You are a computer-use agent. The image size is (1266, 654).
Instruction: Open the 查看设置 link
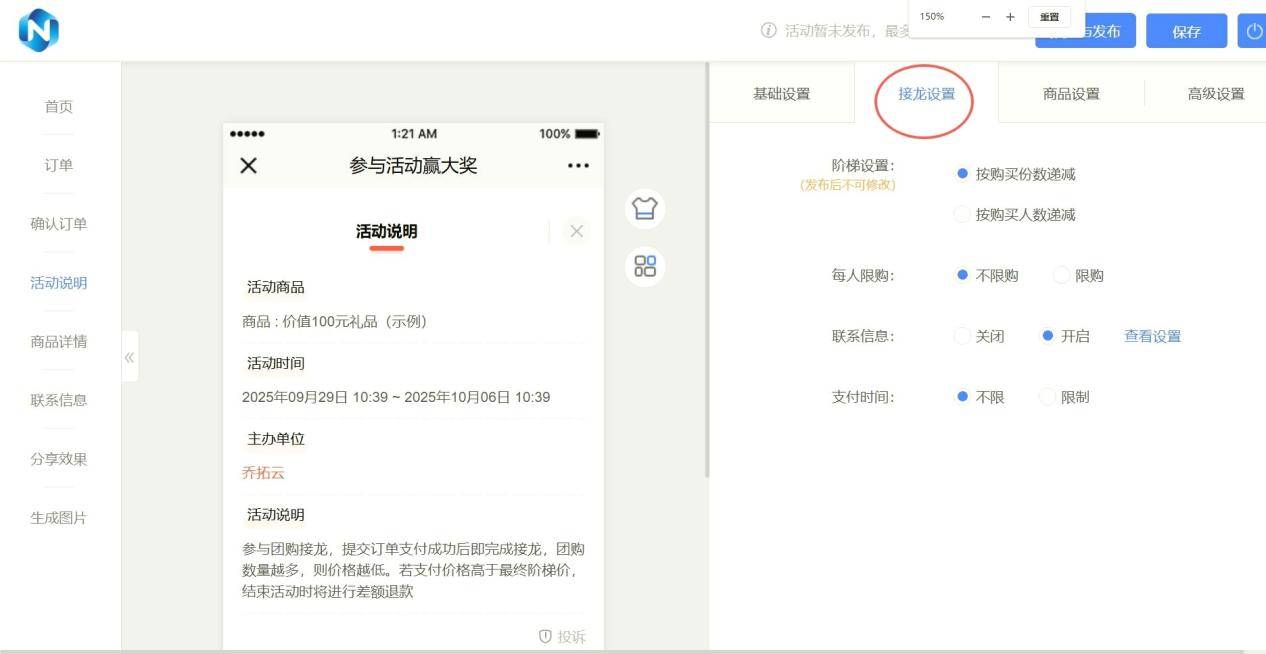pyautogui.click(x=1152, y=336)
